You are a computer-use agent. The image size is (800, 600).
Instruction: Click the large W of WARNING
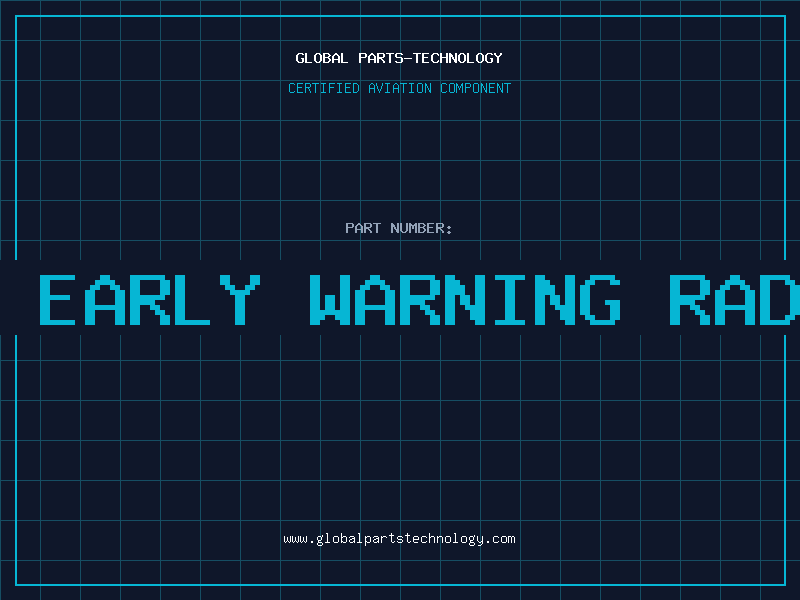pyautogui.click(x=330, y=299)
